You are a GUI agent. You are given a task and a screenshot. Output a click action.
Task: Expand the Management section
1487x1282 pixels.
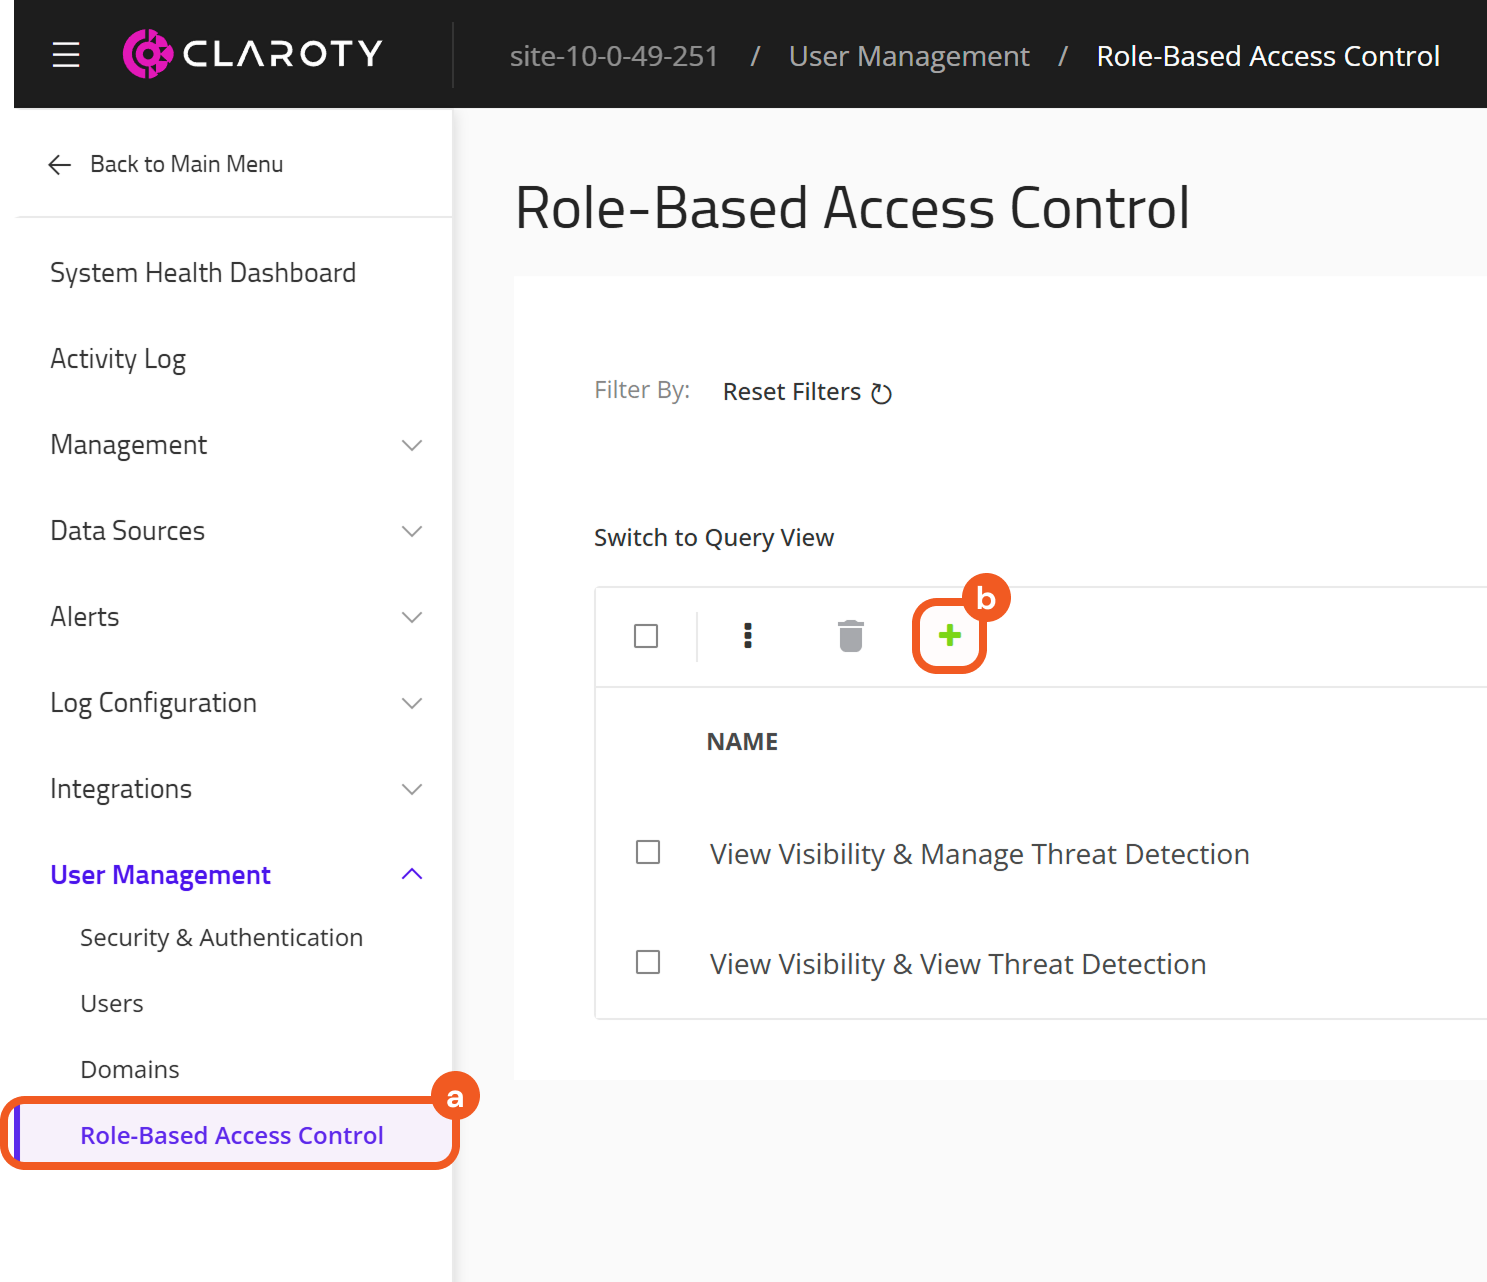(x=411, y=445)
